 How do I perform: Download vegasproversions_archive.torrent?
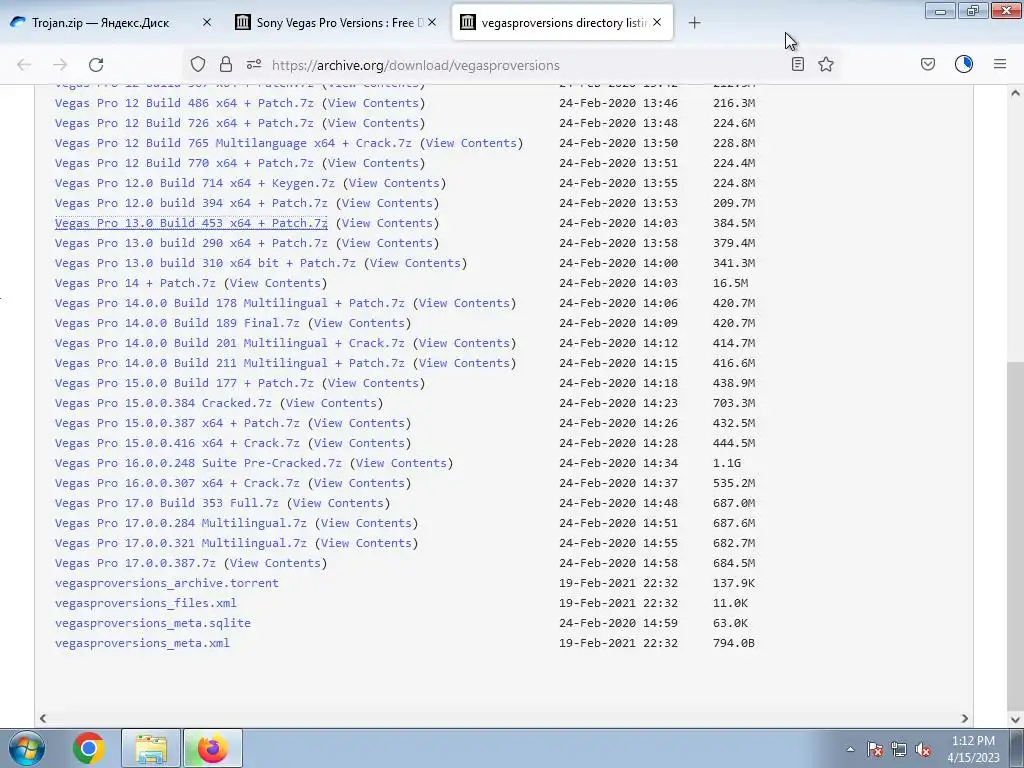point(167,583)
